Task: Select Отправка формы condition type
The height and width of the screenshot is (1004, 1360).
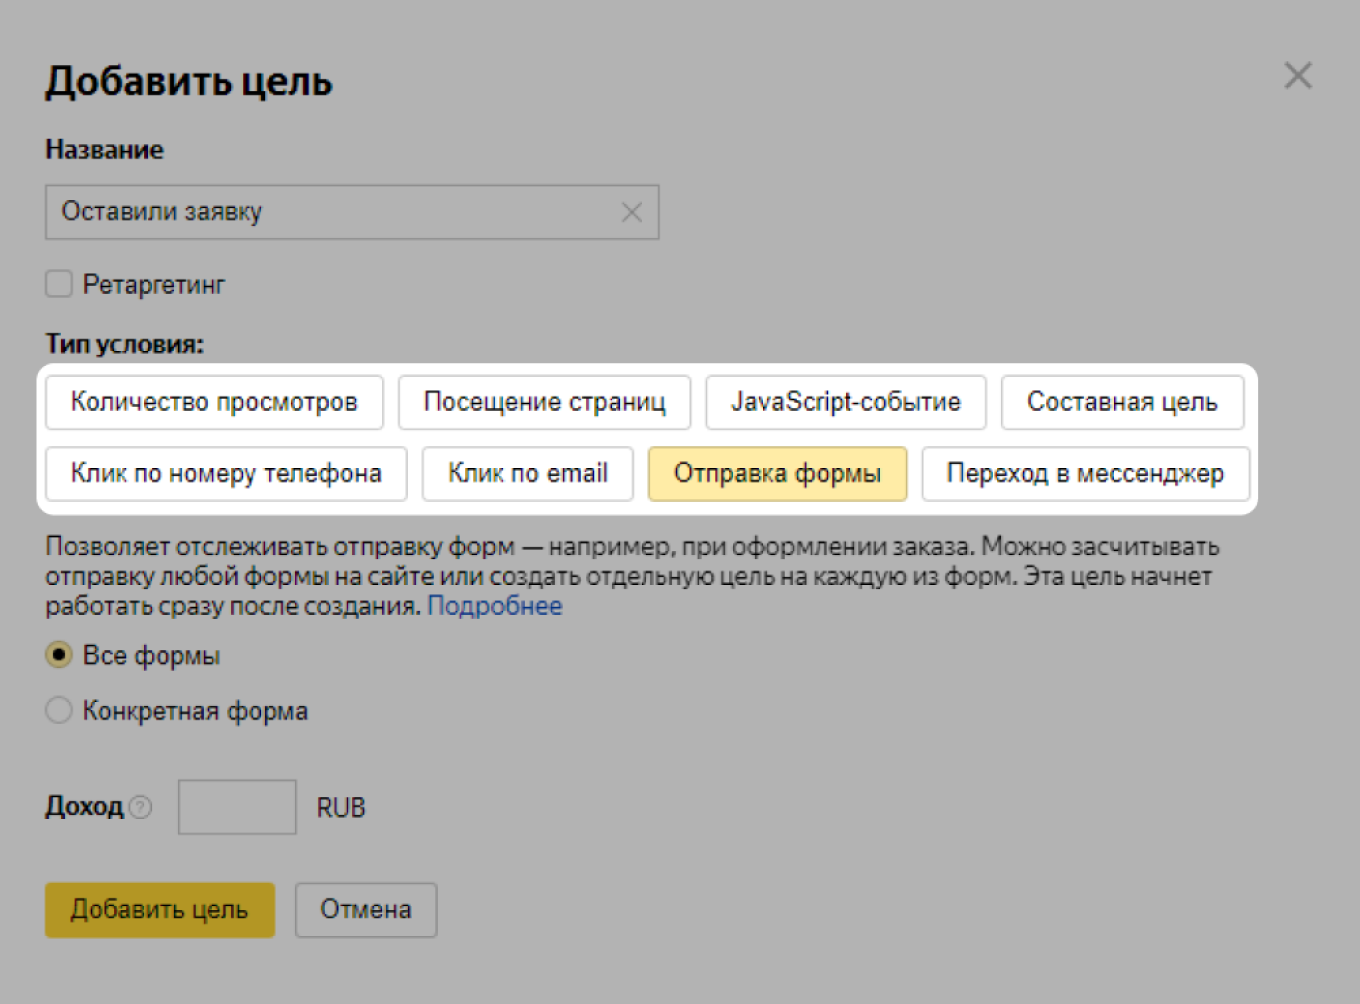Action: 777,473
